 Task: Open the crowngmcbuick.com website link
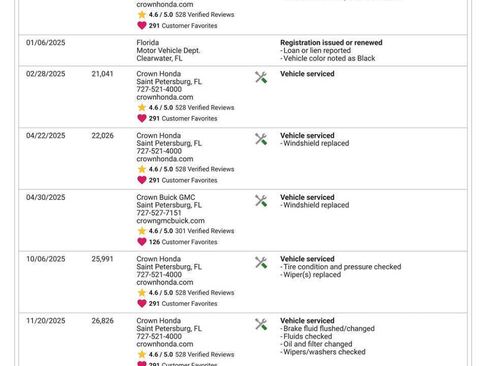pyautogui.click(x=170, y=221)
